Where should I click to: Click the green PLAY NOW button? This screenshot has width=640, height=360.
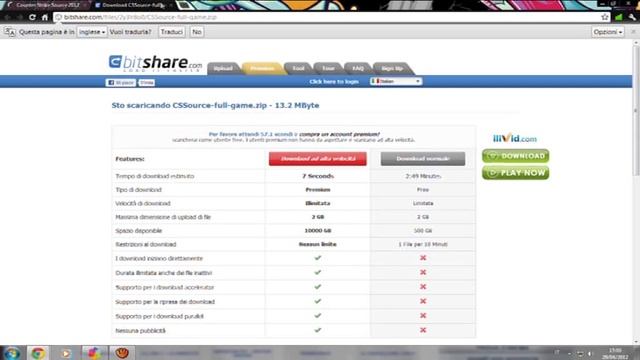(516, 173)
